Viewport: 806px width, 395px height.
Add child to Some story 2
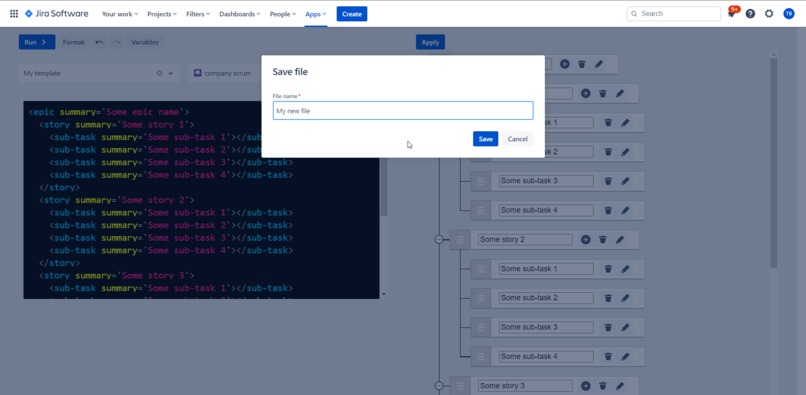tap(585, 240)
